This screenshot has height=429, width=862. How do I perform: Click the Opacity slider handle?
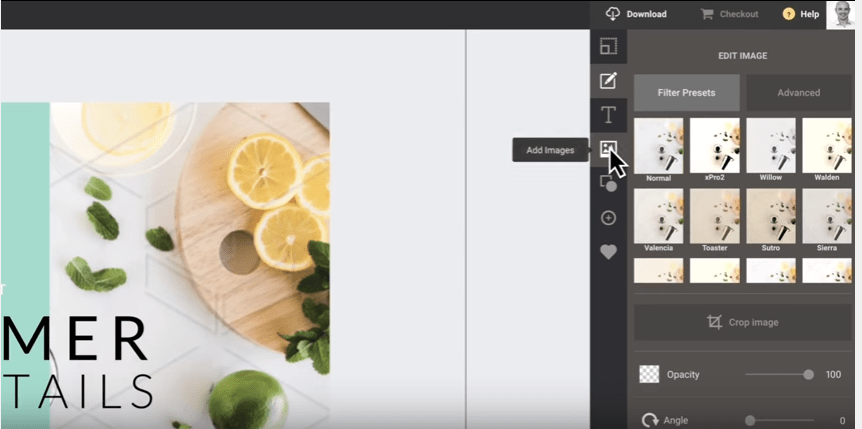[x=808, y=374]
